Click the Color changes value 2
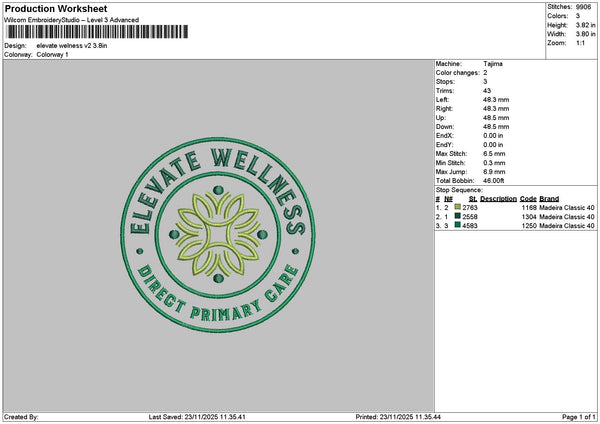The width and height of the screenshot is (600, 424). point(485,73)
